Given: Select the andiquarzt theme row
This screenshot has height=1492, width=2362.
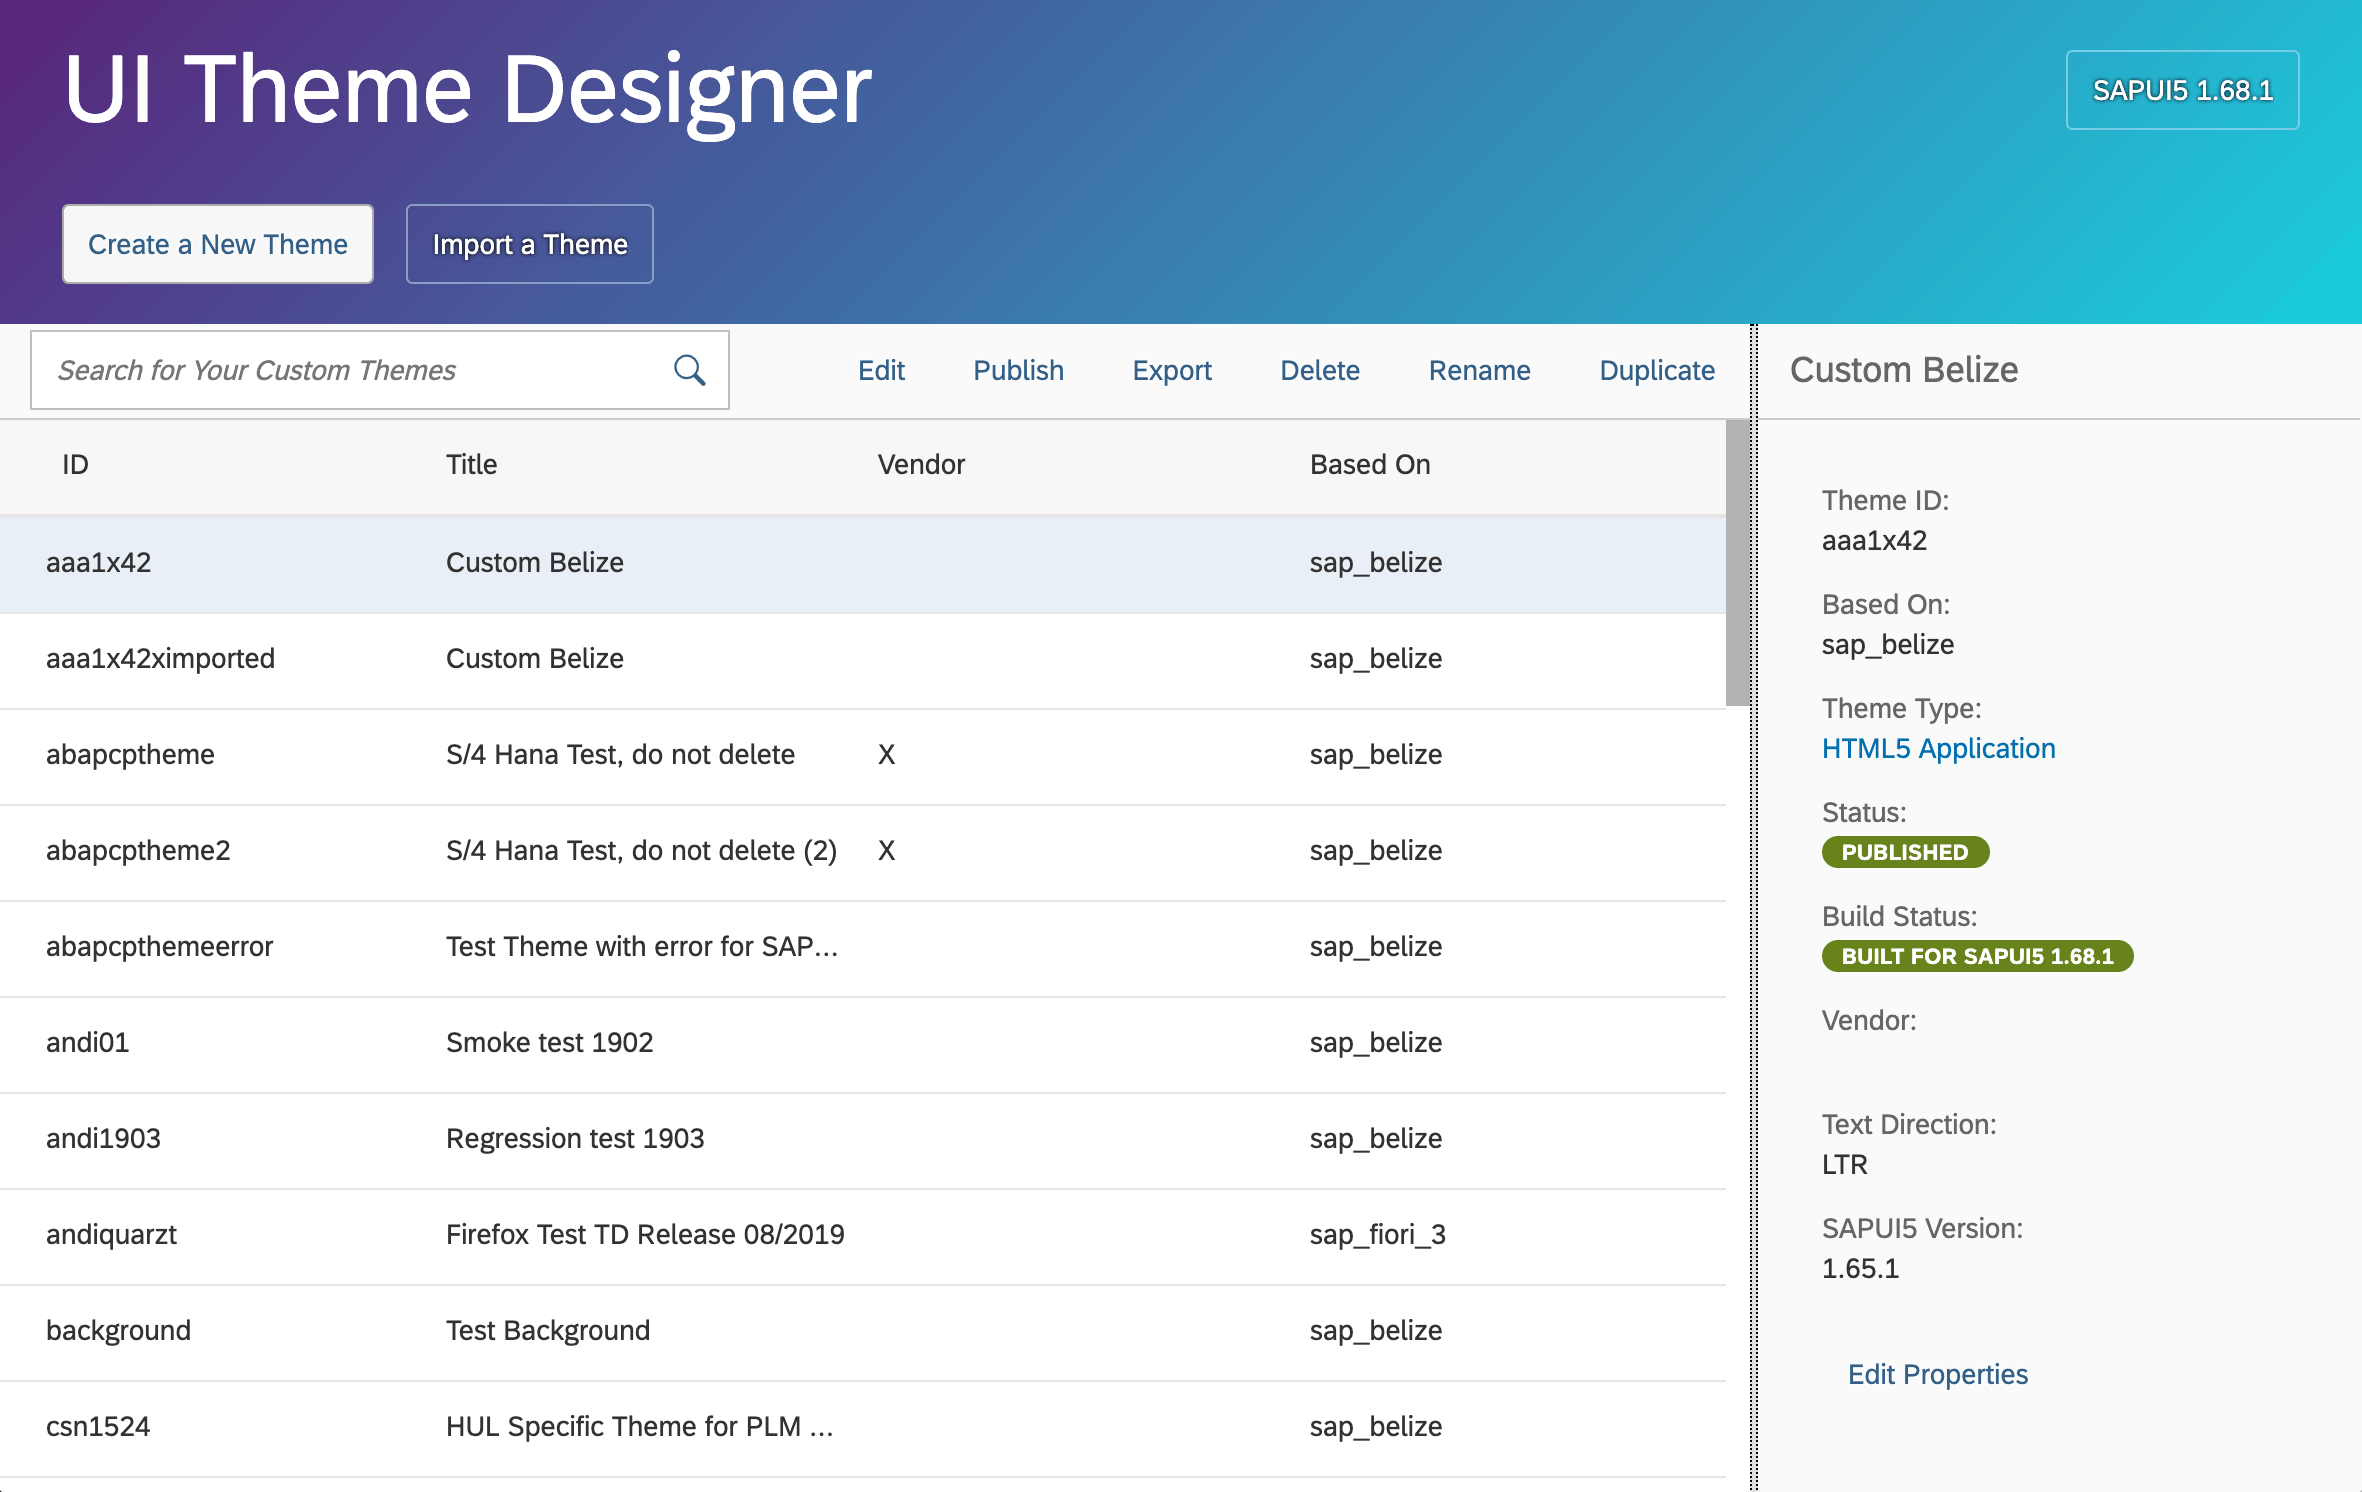Looking at the screenshot, I should 863,1235.
